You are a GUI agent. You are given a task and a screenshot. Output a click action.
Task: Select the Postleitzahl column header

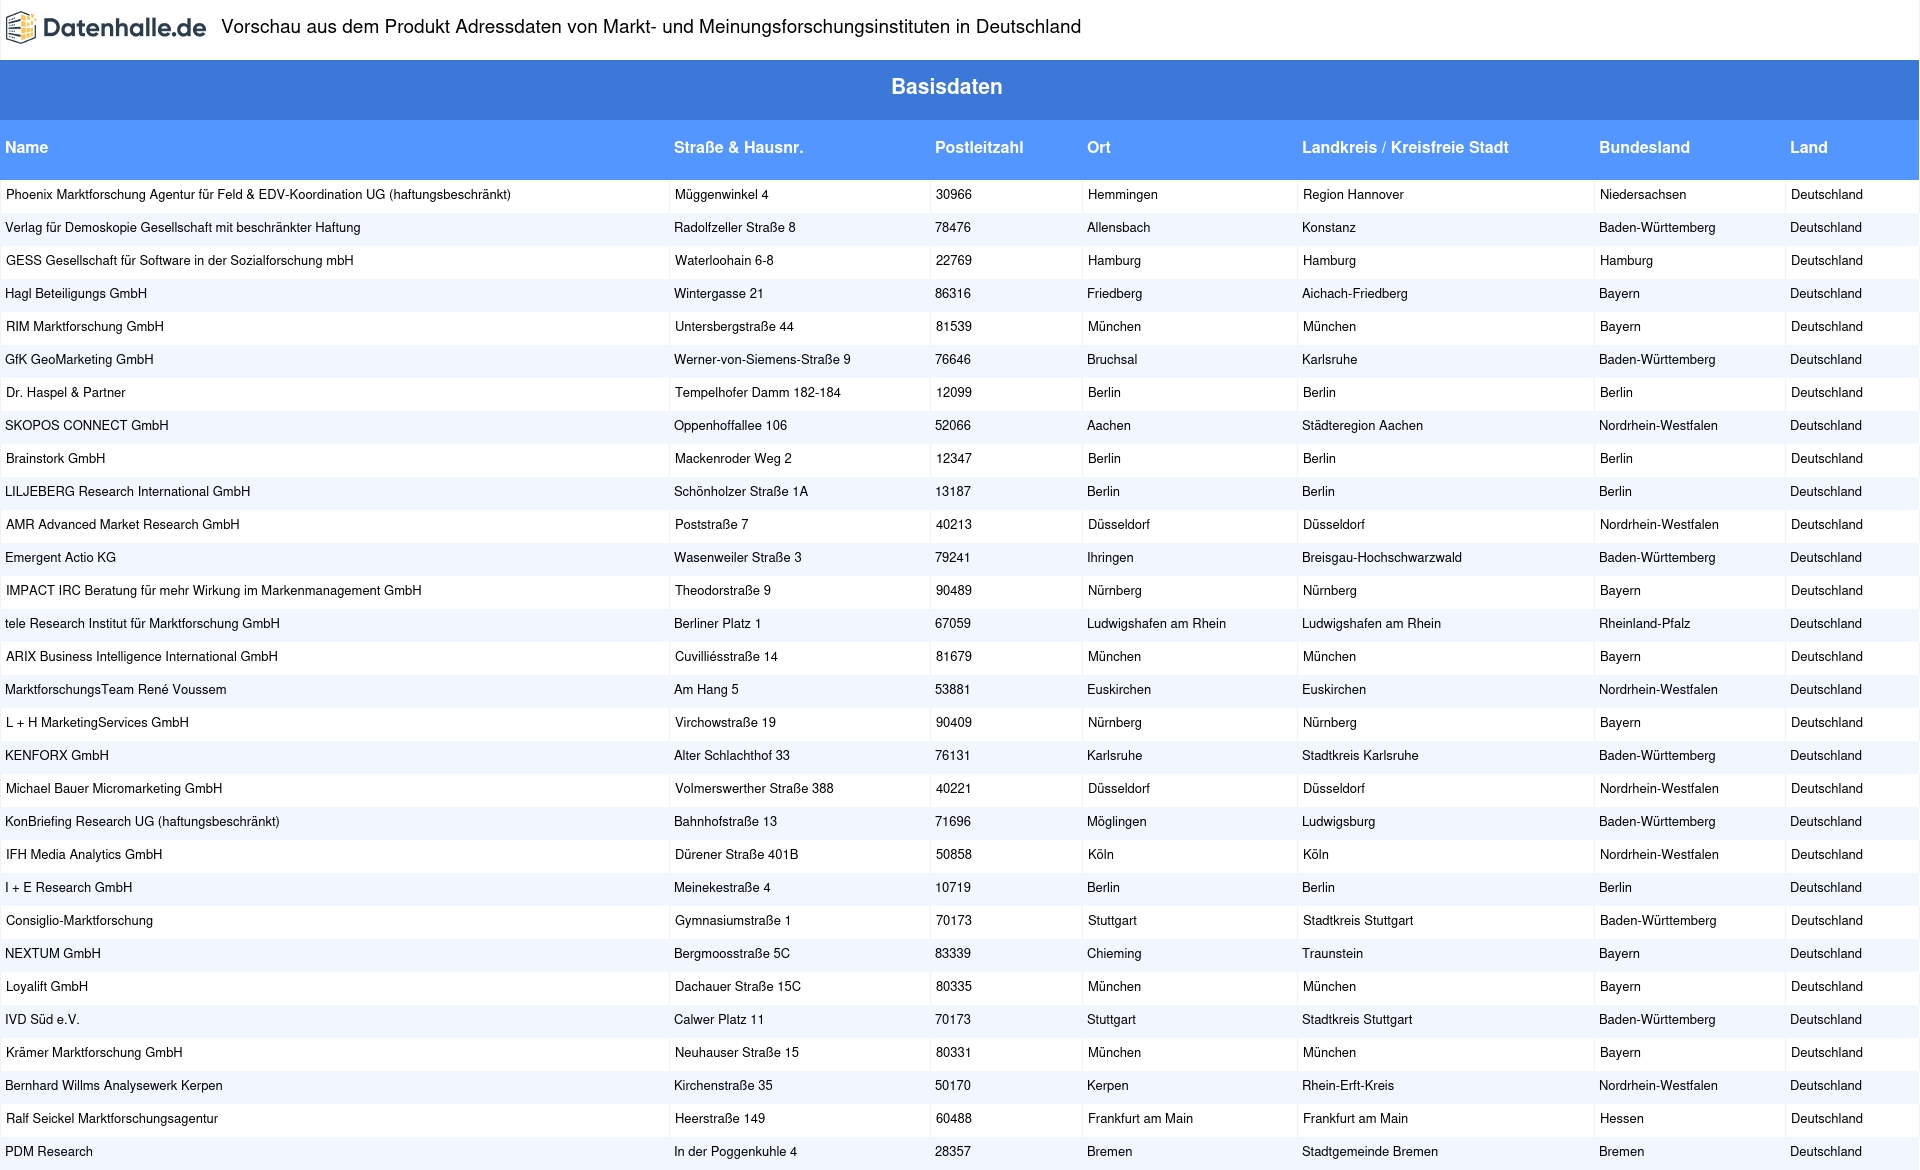(x=979, y=148)
